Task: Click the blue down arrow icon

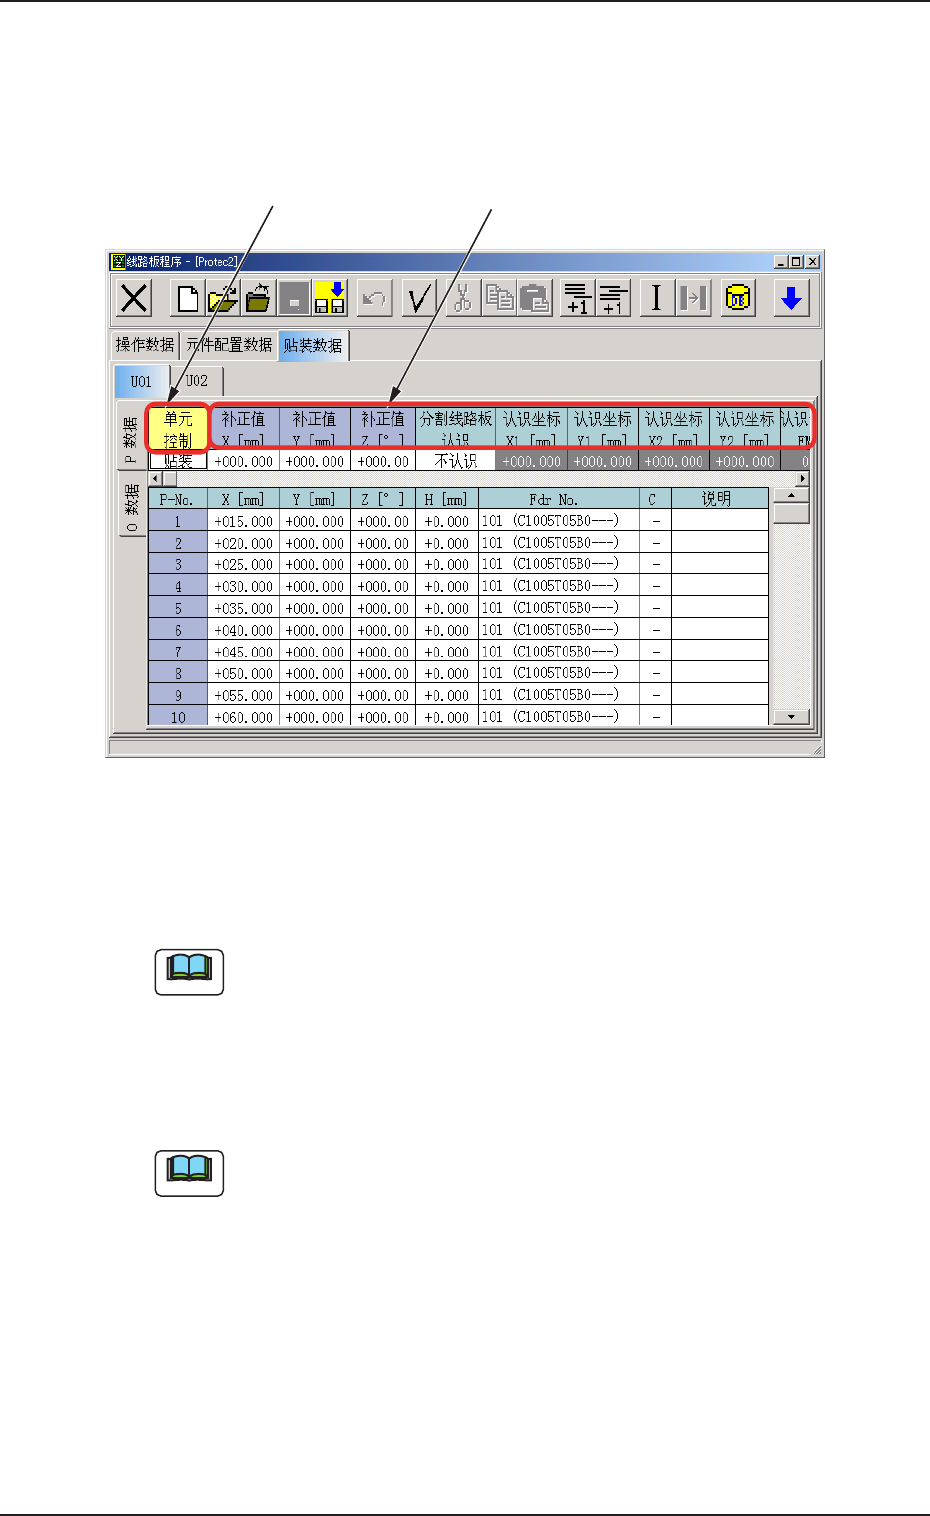Action: pos(791,298)
